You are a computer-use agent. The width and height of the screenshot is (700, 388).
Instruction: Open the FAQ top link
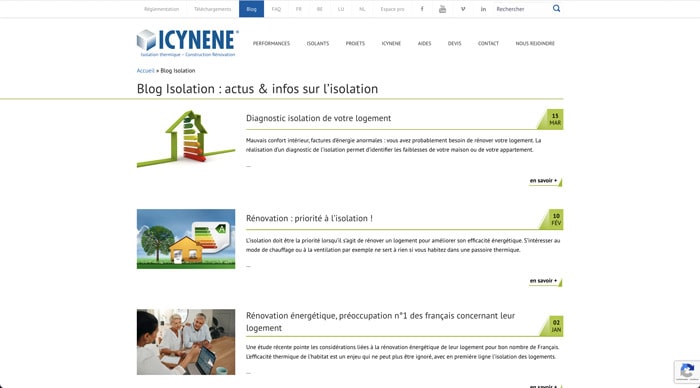276,9
